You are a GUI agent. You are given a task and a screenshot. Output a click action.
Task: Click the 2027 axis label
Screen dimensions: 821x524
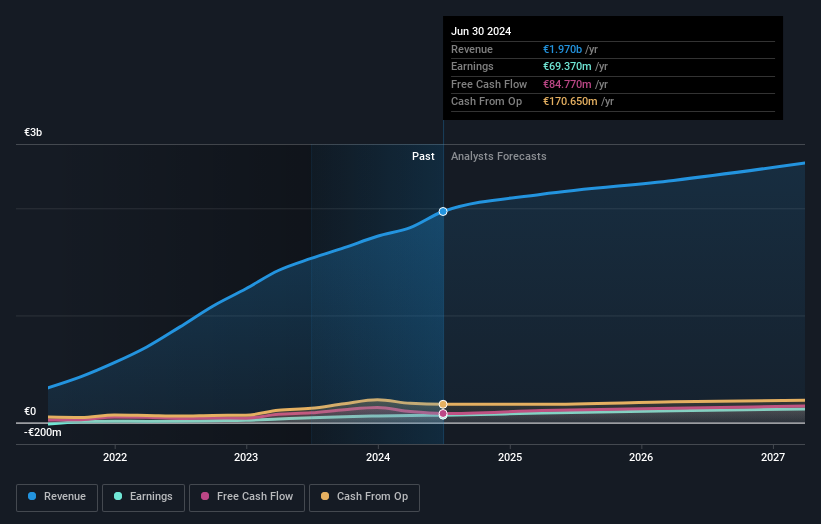773,457
